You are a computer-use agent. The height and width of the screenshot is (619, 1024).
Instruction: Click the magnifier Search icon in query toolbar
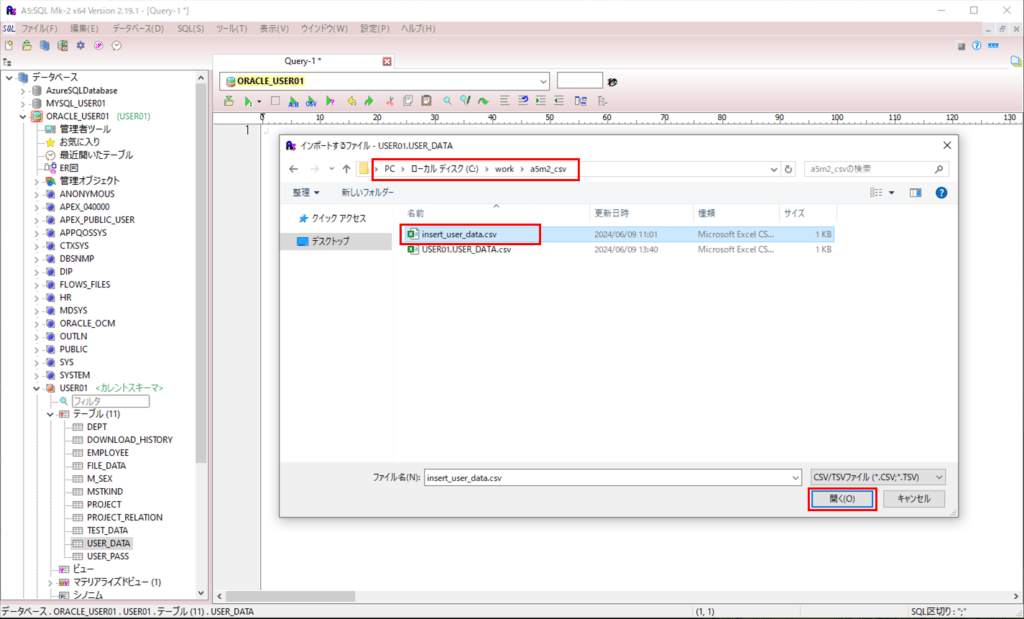(447, 101)
